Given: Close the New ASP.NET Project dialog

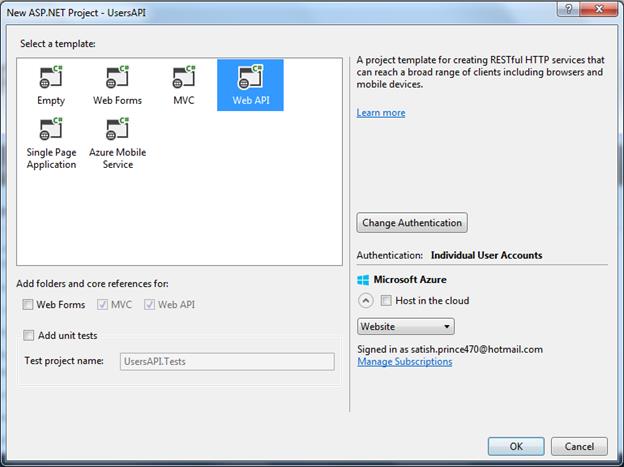Looking at the screenshot, I should coord(599,9).
